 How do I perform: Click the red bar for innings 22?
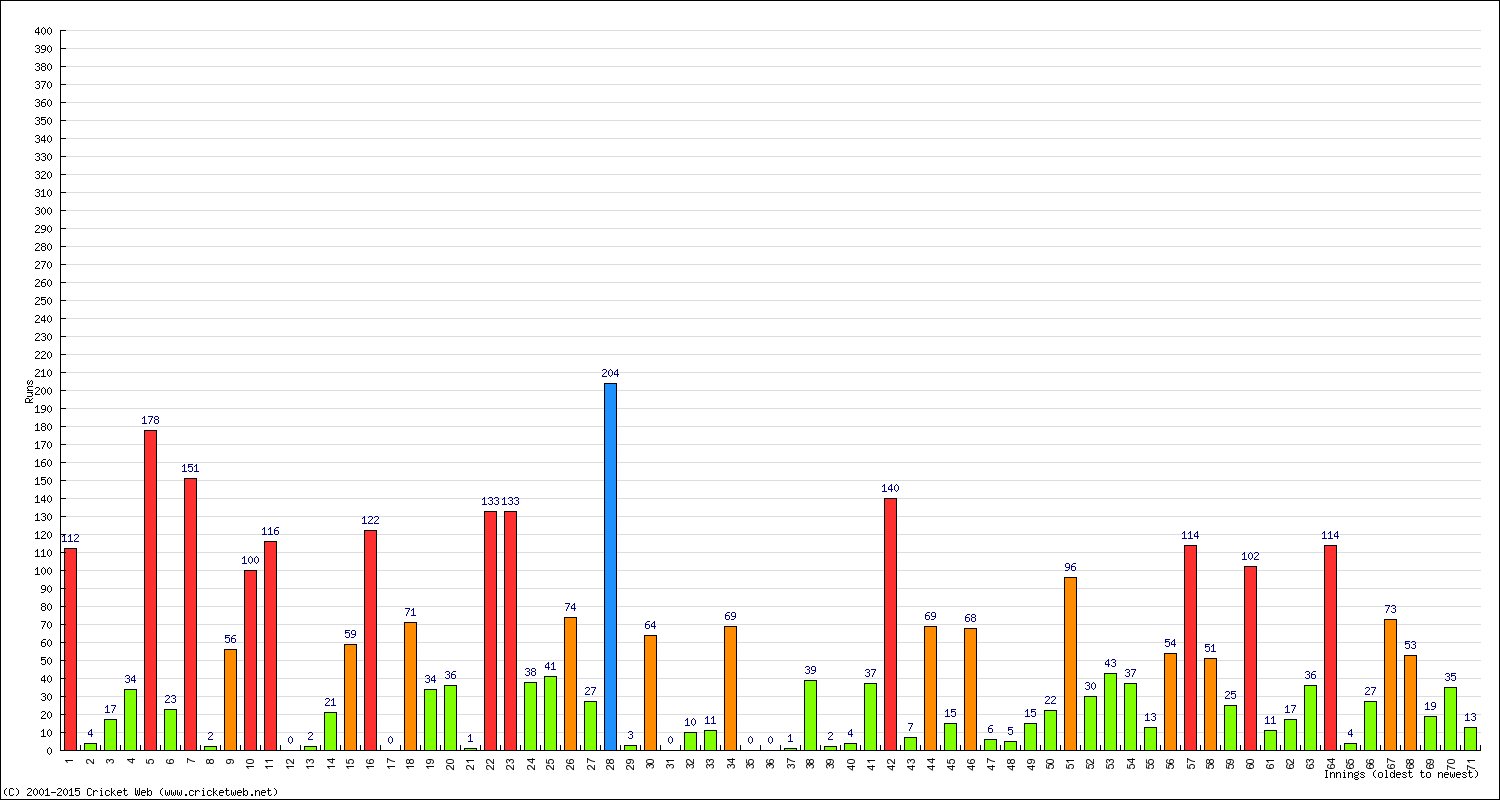[x=490, y=630]
